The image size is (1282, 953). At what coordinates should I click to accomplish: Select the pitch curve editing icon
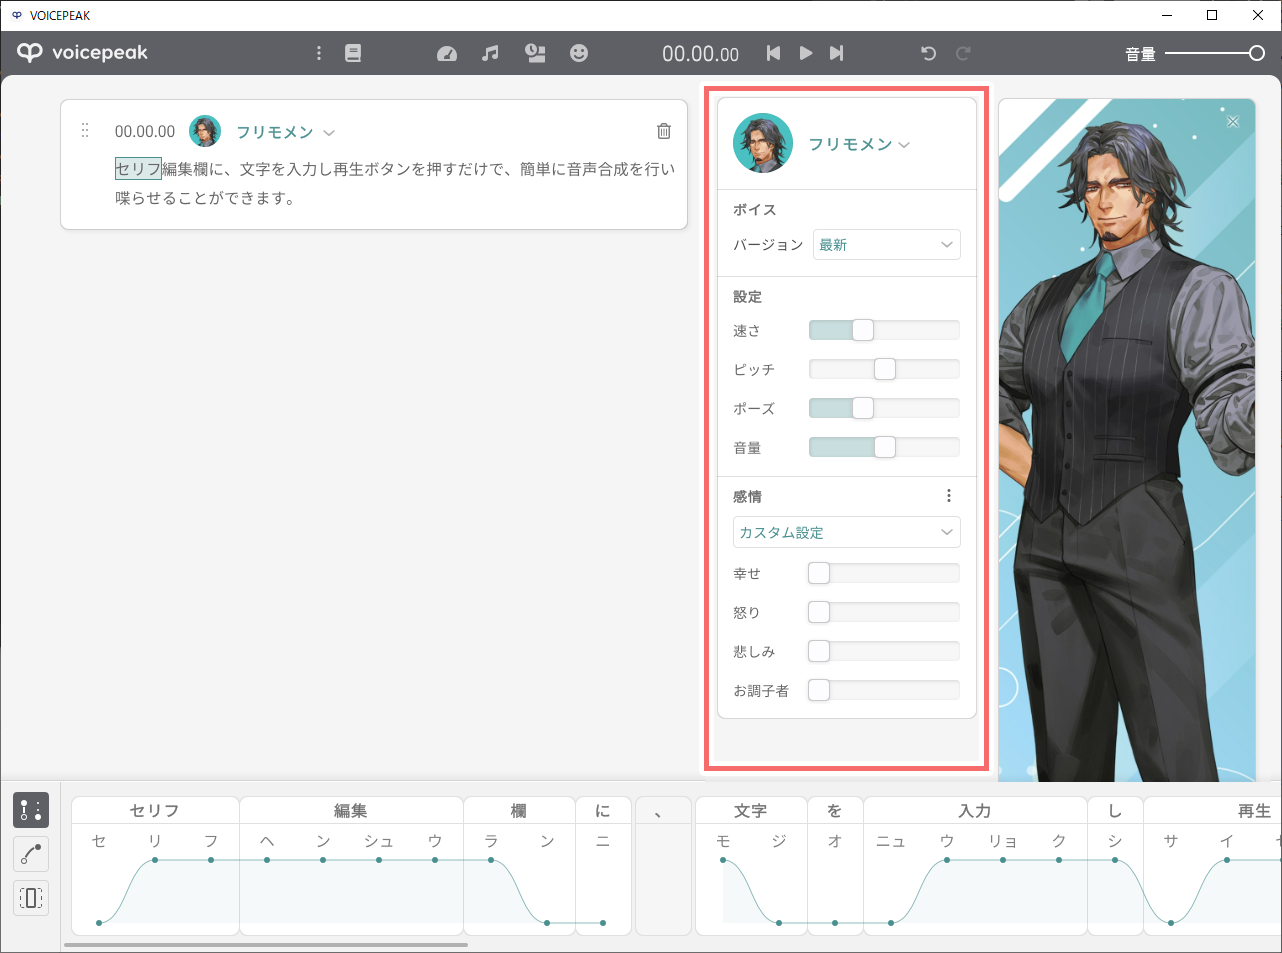pos(31,854)
